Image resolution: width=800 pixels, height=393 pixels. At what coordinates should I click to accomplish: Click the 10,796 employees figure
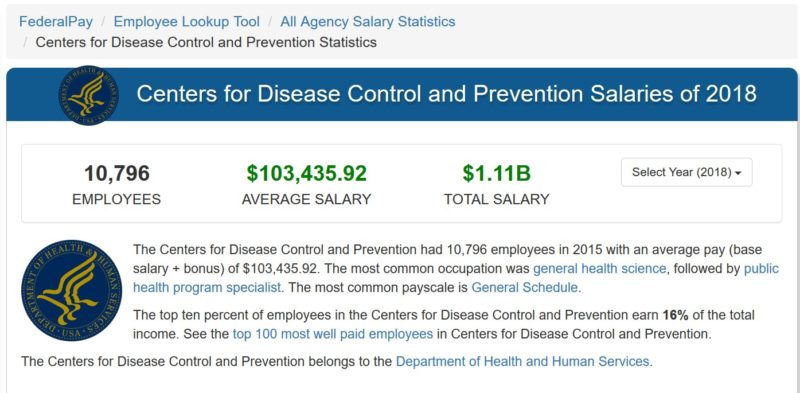[x=117, y=173]
